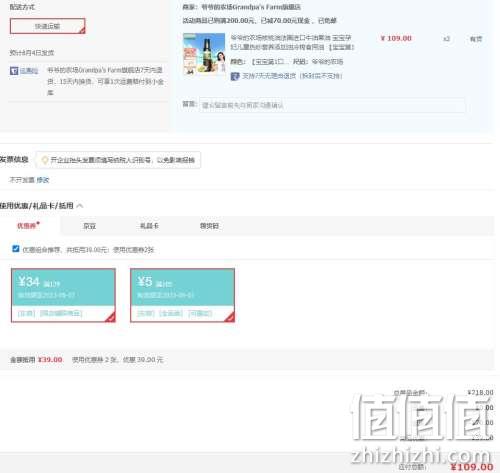The width and height of the screenshot is (500, 473).
Task: Click the checkmark corner on ¥34 coupon
Action: pyautogui.click(x=111, y=318)
